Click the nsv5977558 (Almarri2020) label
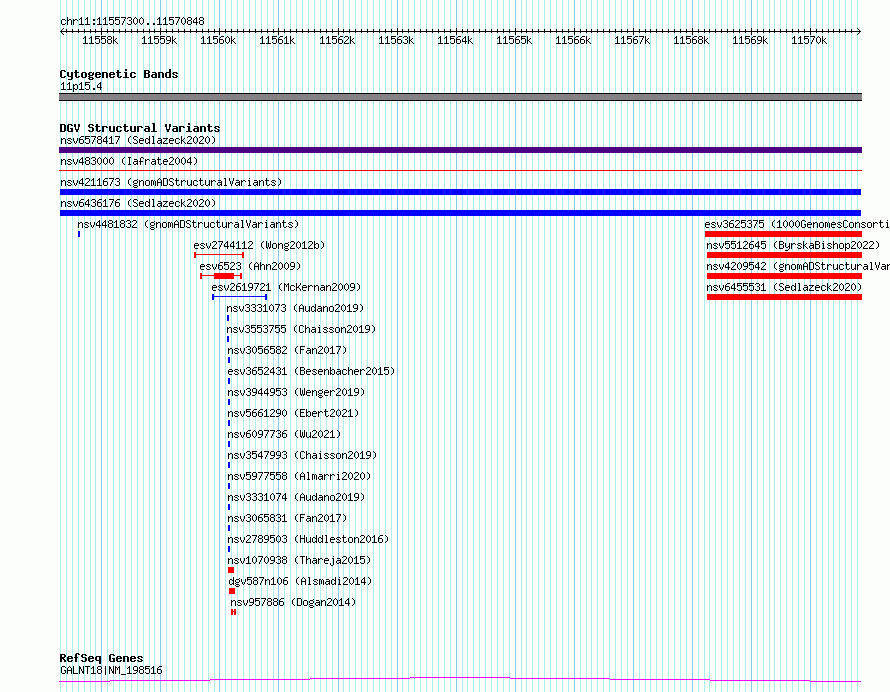Viewport: 890px width, 692px height. (x=299, y=476)
